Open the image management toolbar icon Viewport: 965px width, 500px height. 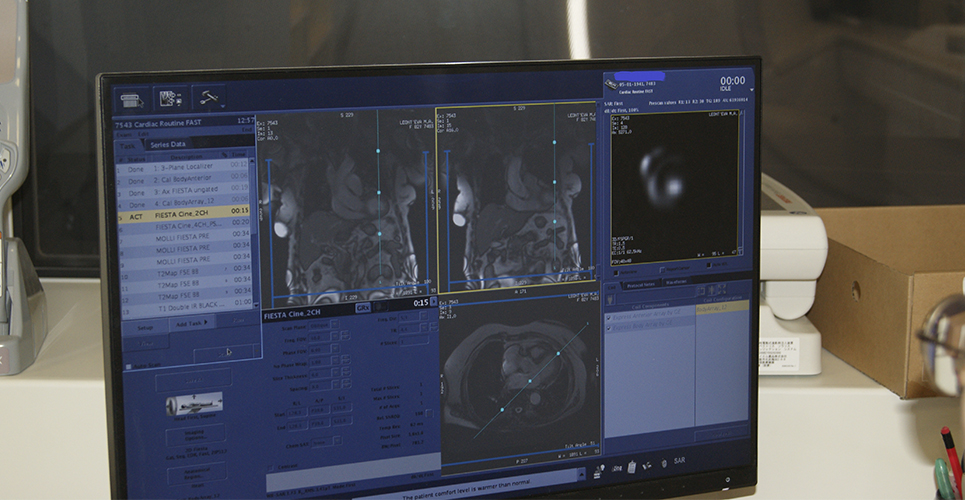pyautogui.click(x=169, y=98)
